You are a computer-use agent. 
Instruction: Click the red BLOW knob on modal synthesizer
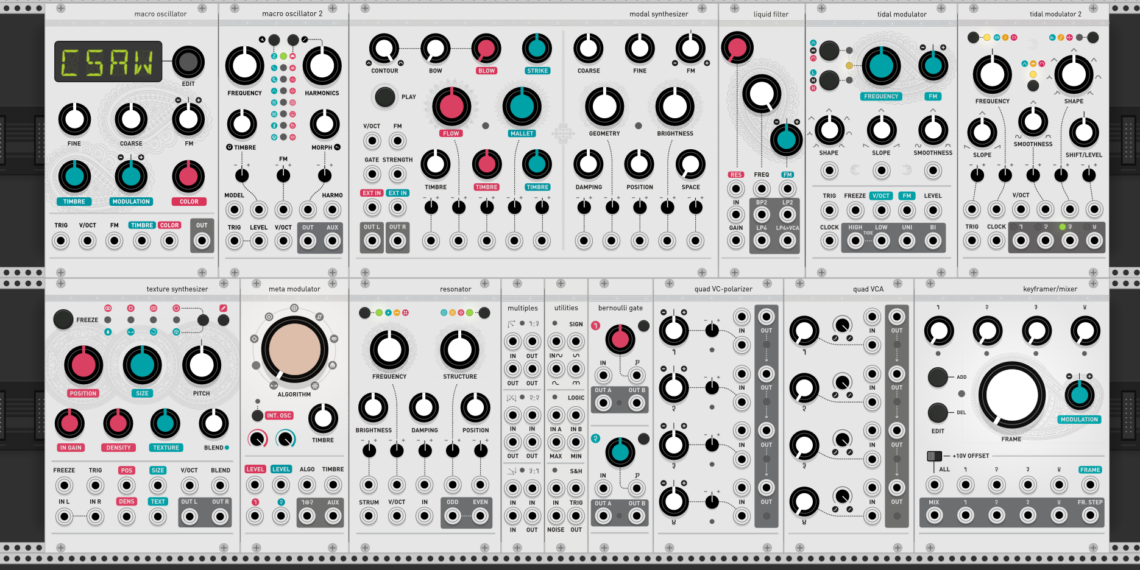pos(486,49)
